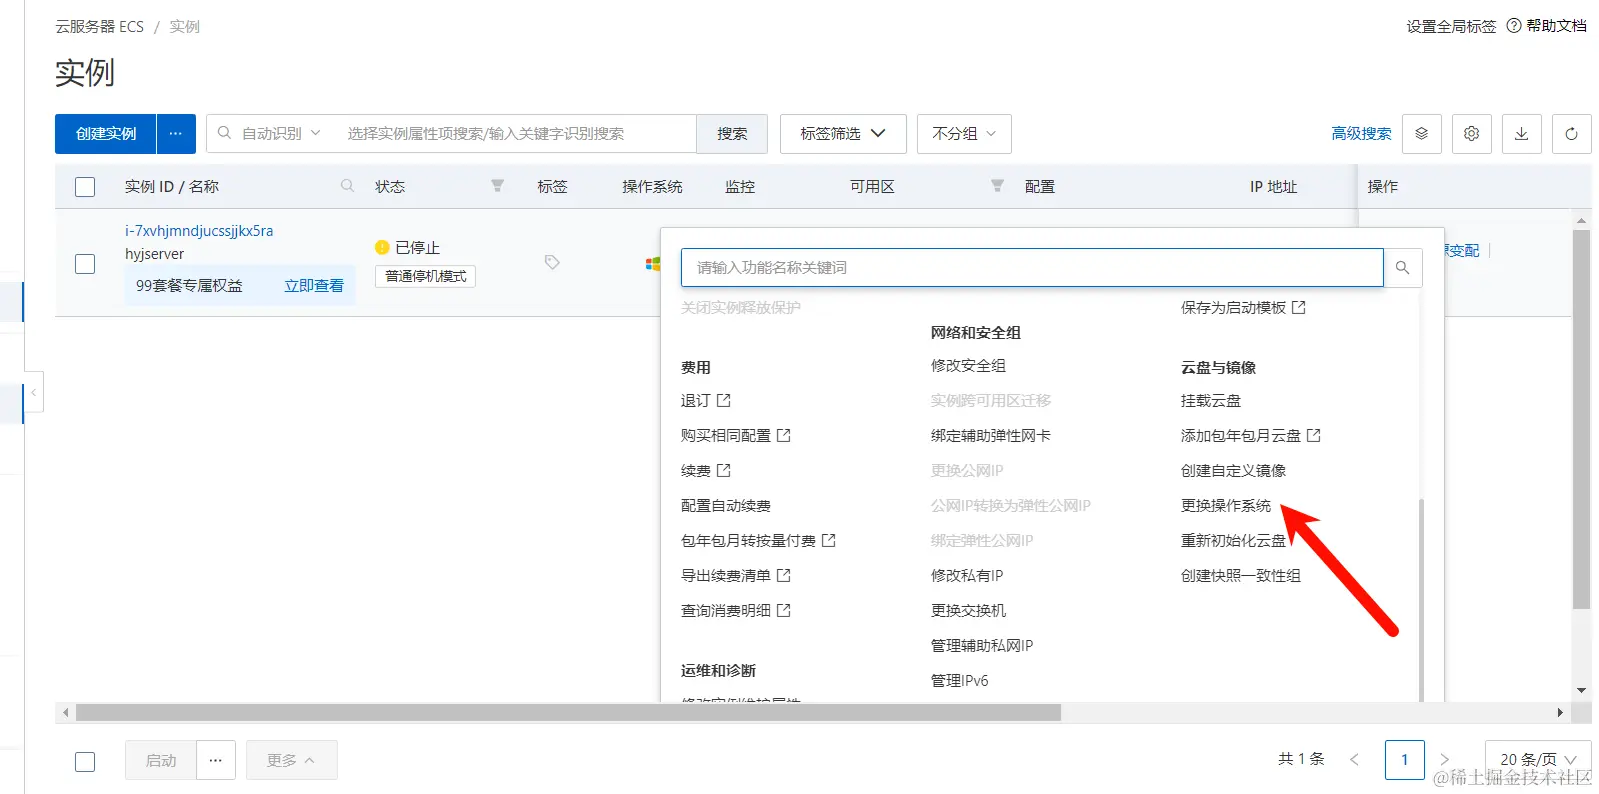Click external link icon beside 导出续费清单
Screen dimensions: 1599x794
(783, 575)
